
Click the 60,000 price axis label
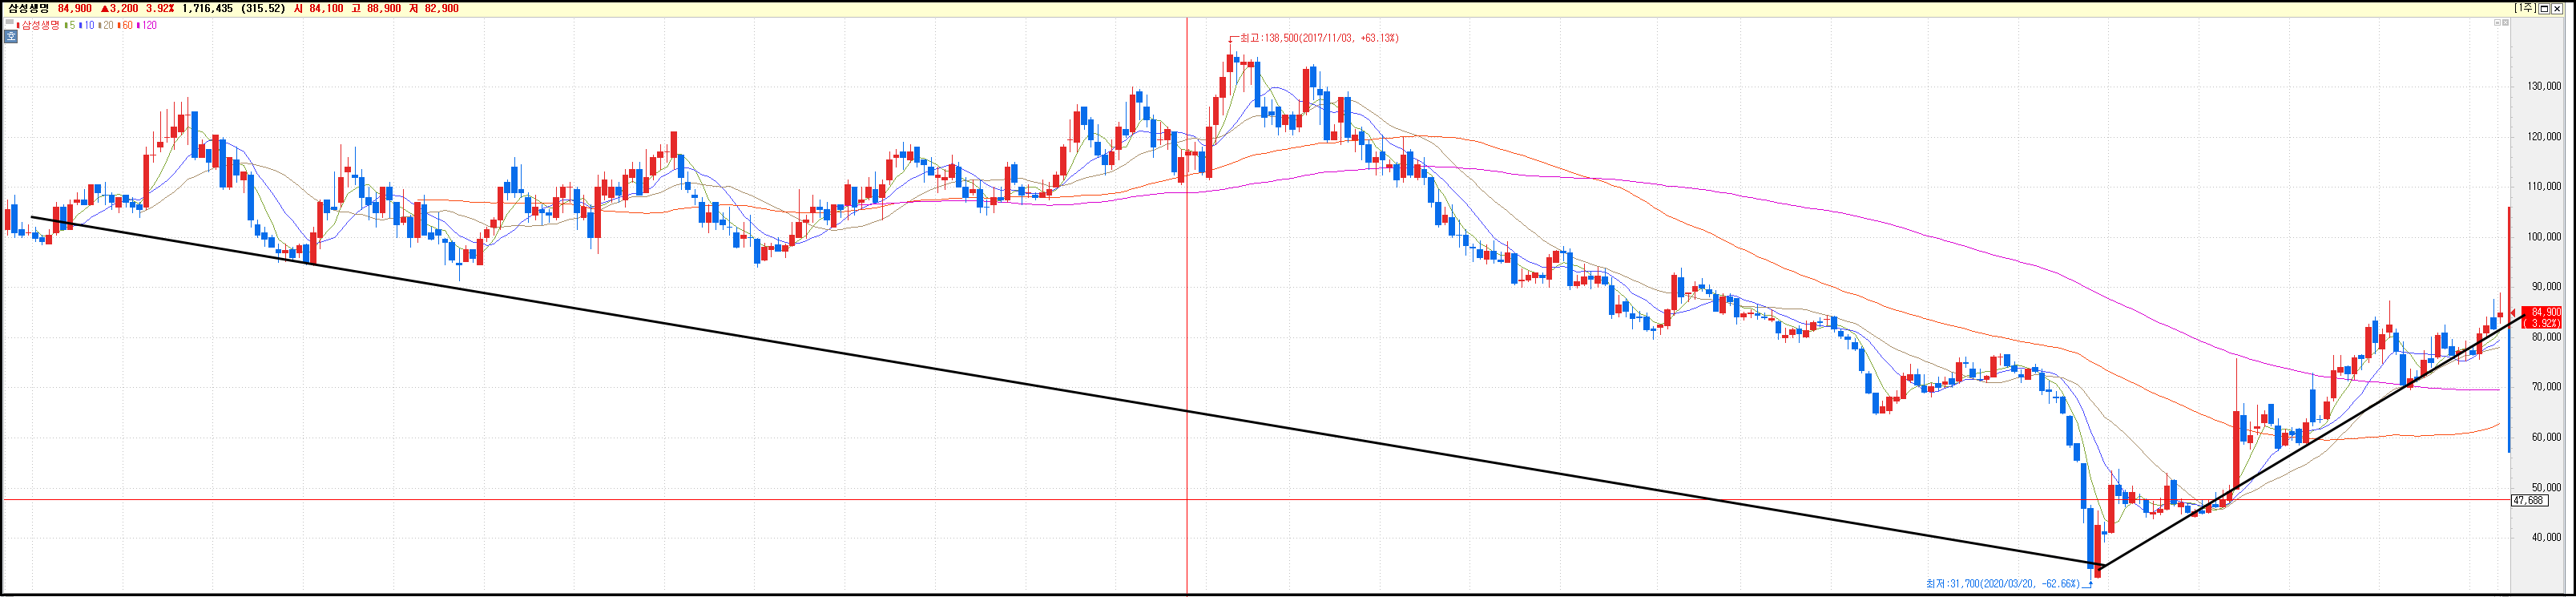click(x=2546, y=437)
